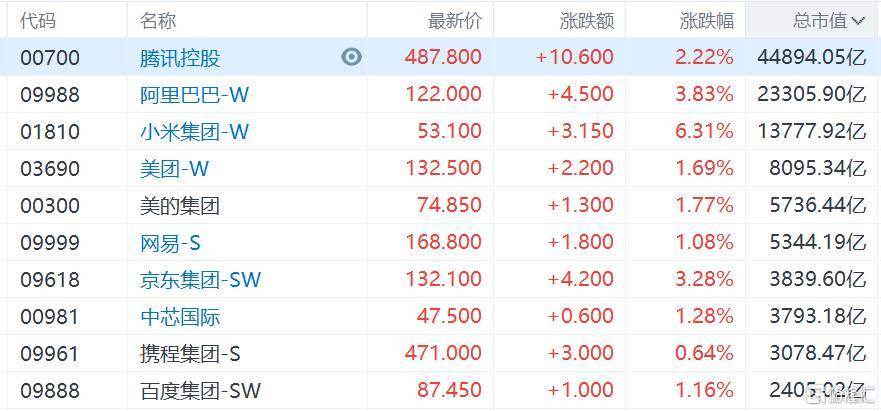Open the 京东集团-SW stock link
881x411 pixels.
tap(200, 280)
